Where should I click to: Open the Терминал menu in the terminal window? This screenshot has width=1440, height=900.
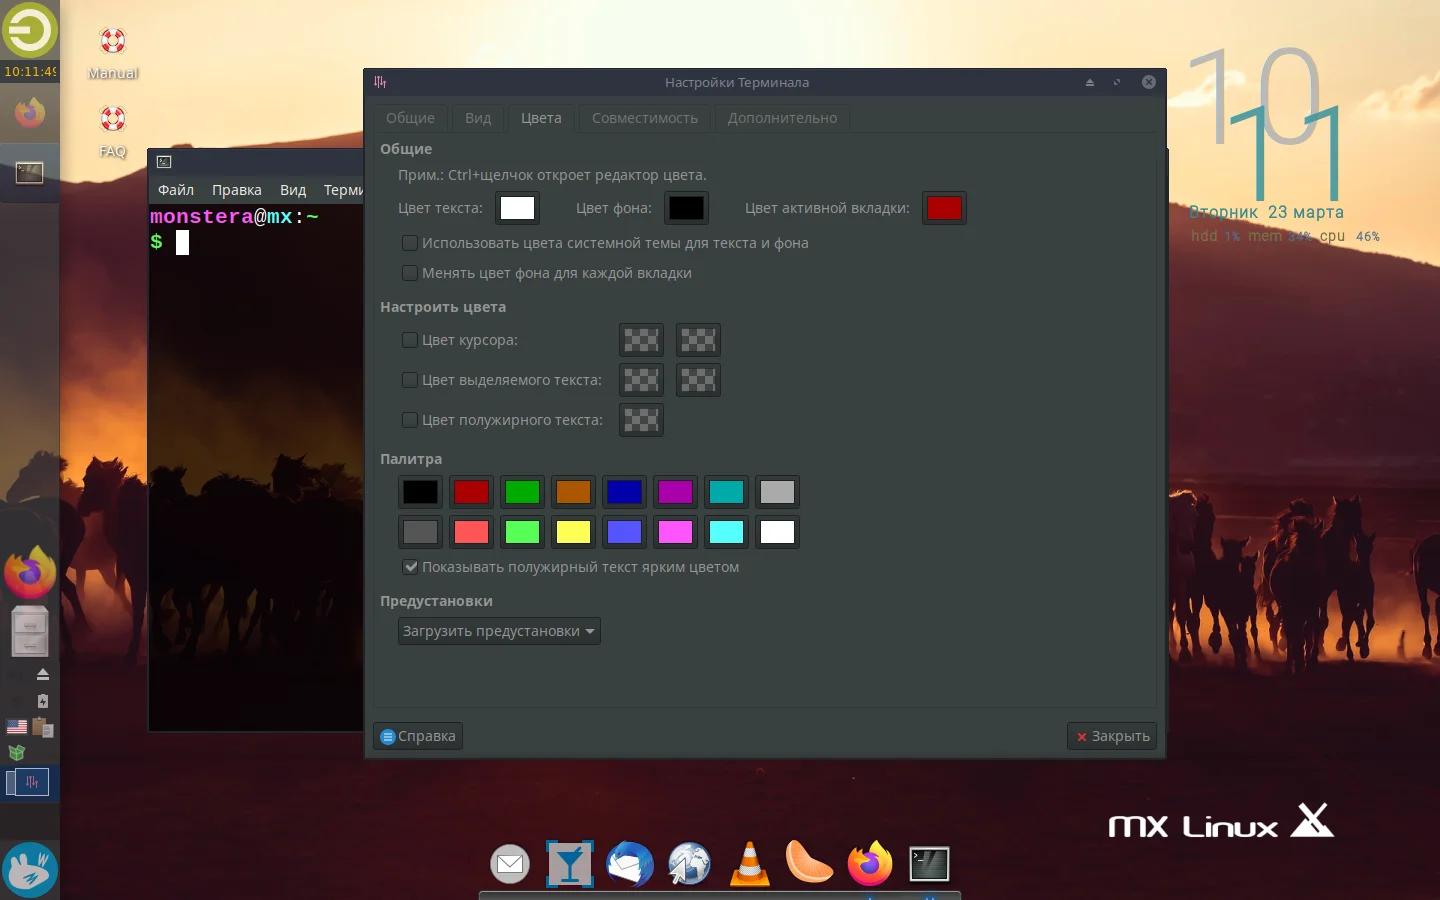click(345, 190)
